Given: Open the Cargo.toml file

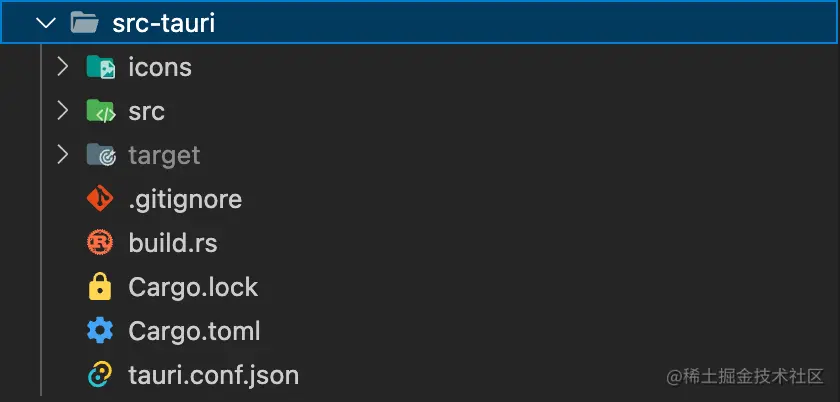Looking at the screenshot, I should click(194, 331).
